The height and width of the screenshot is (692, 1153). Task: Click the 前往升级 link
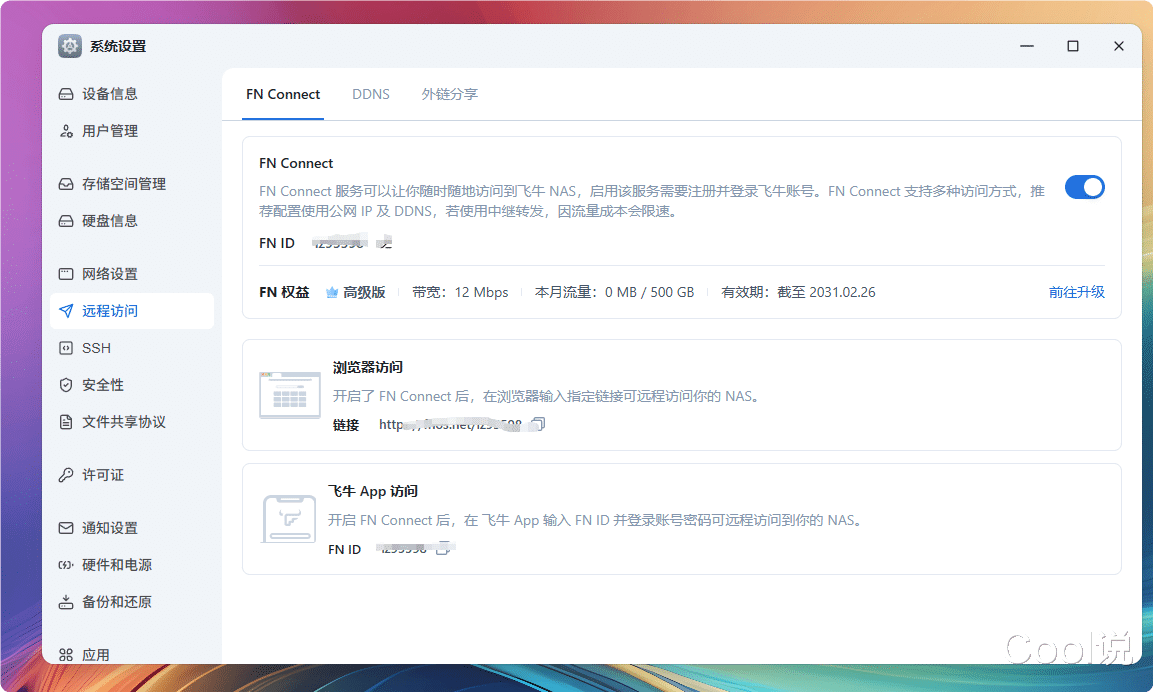click(1077, 292)
